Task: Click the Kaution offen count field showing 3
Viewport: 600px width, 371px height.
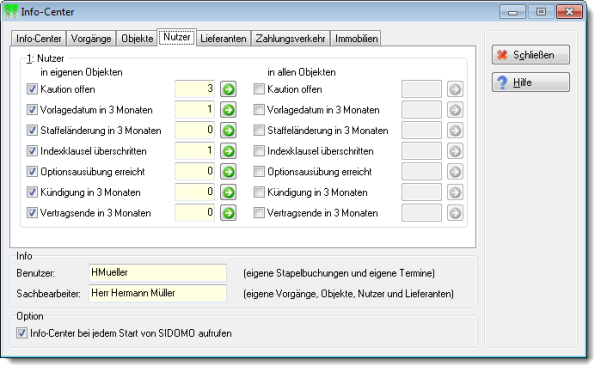Action: coord(195,89)
